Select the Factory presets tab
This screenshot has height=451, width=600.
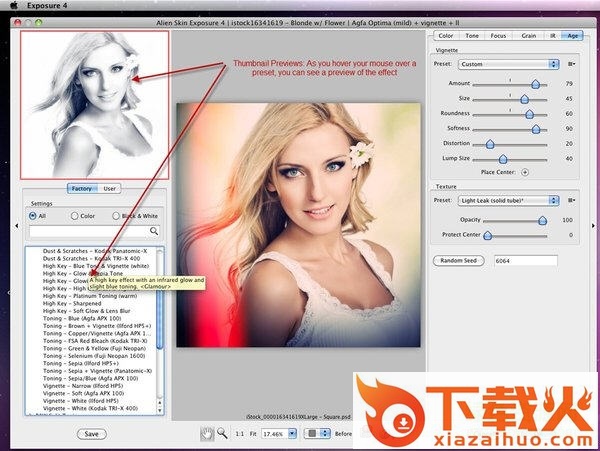click(82, 189)
